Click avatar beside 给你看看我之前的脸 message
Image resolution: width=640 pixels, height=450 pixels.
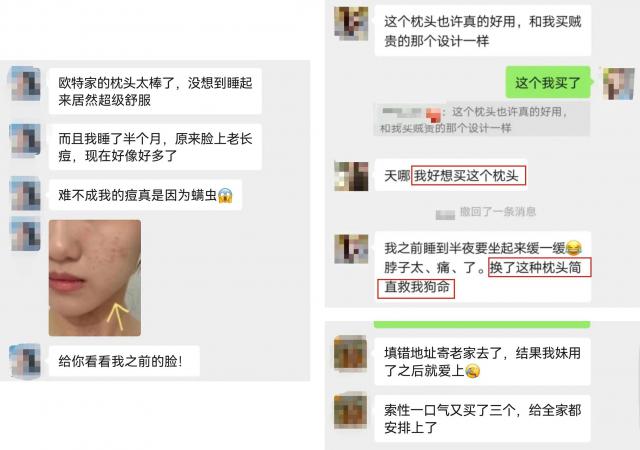point(25,361)
